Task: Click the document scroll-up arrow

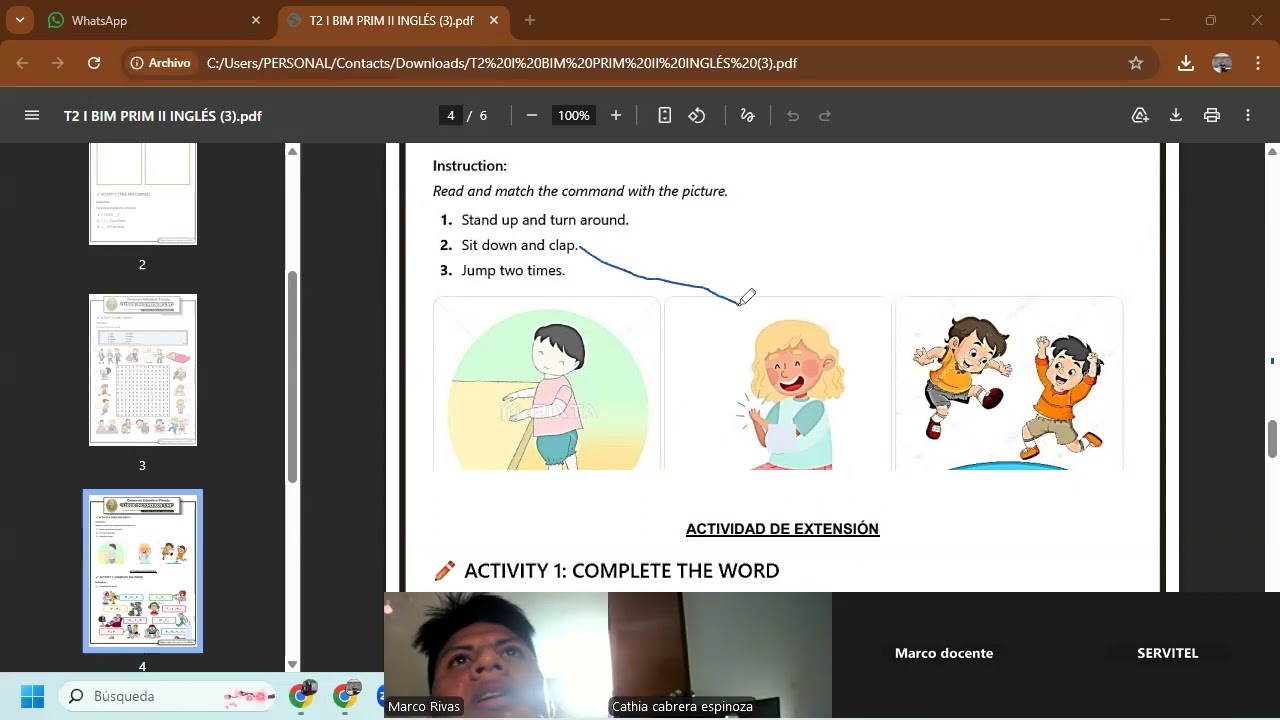Action: [x=1272, y=151]
